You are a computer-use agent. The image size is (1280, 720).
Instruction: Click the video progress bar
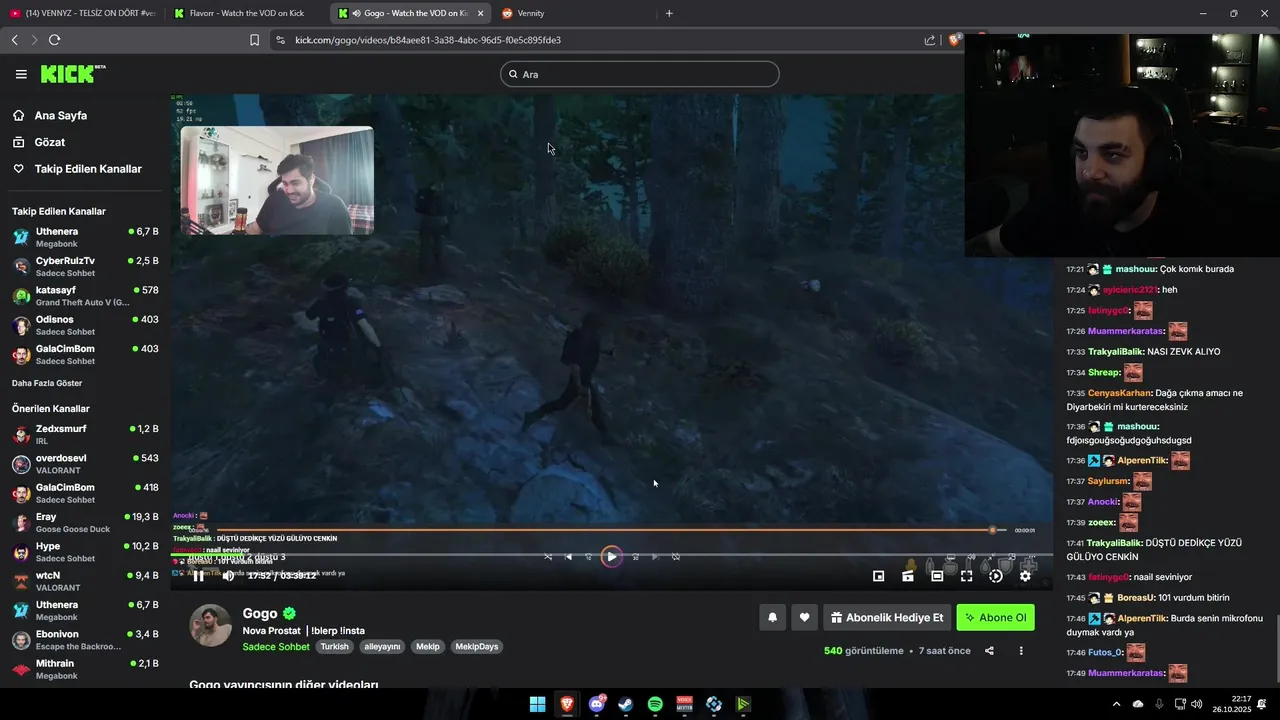click(x=612, y=554)
